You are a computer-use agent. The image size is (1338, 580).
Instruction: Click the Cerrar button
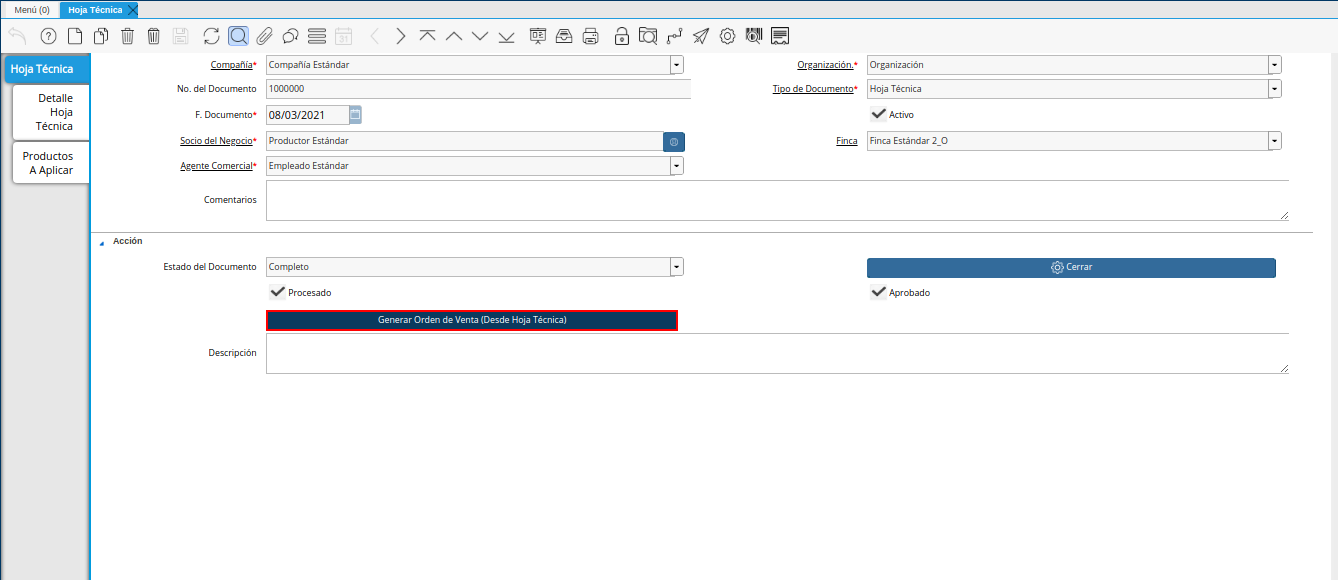point(1071,268)
